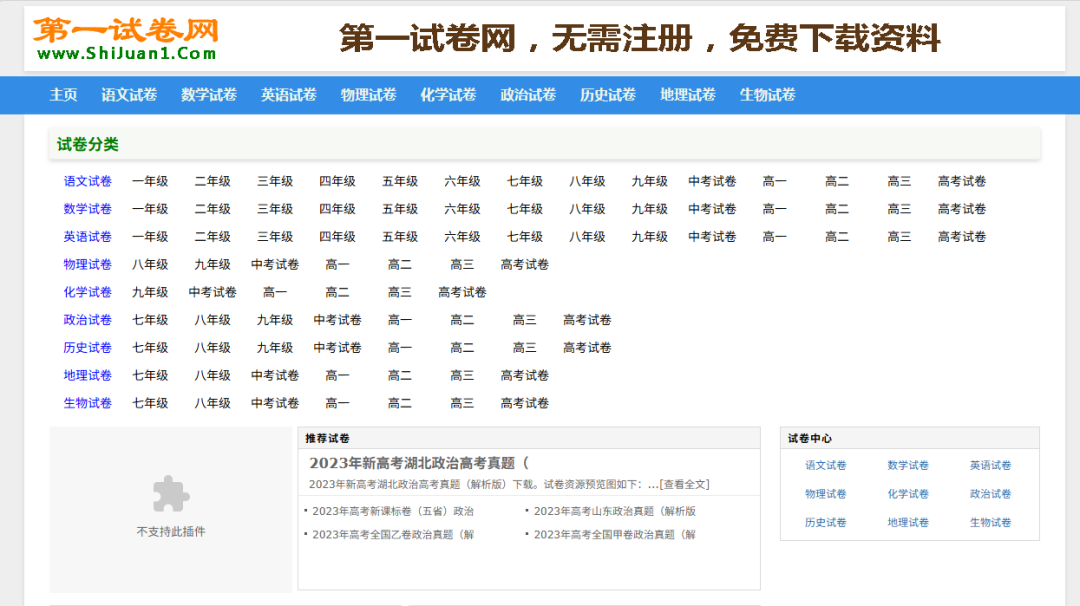The image size is (1080, 606).
Task: Select 2023年高考山东政治真题（解析版 link
Action: 613,510
